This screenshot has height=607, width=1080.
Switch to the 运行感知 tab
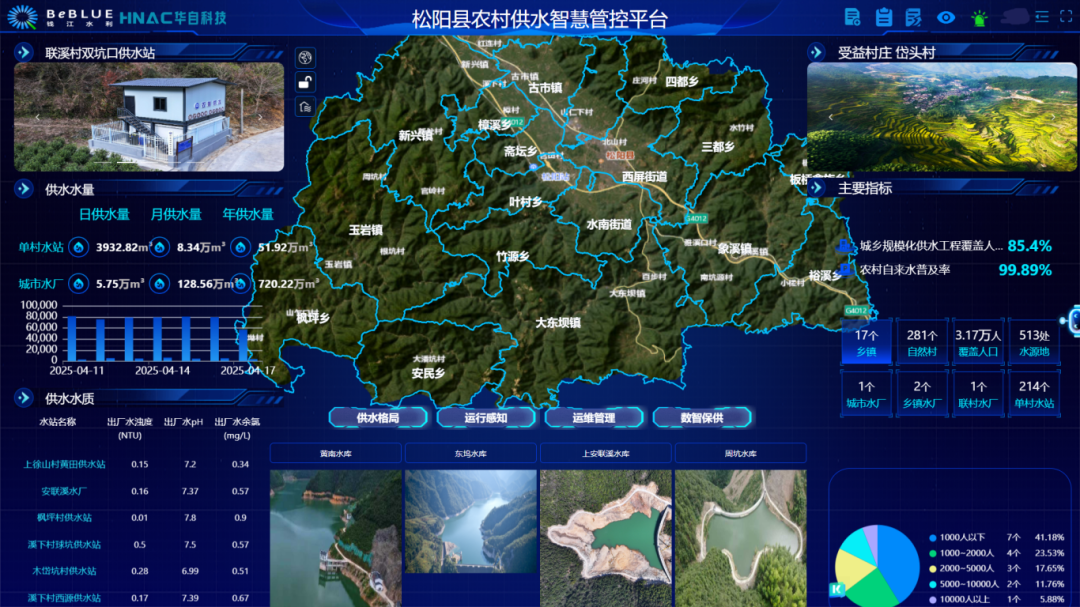tap(486, 418)
